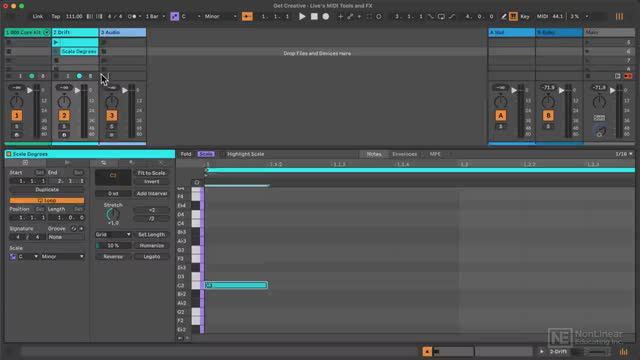Click the tempo field showing 111.00

(74, 16)
